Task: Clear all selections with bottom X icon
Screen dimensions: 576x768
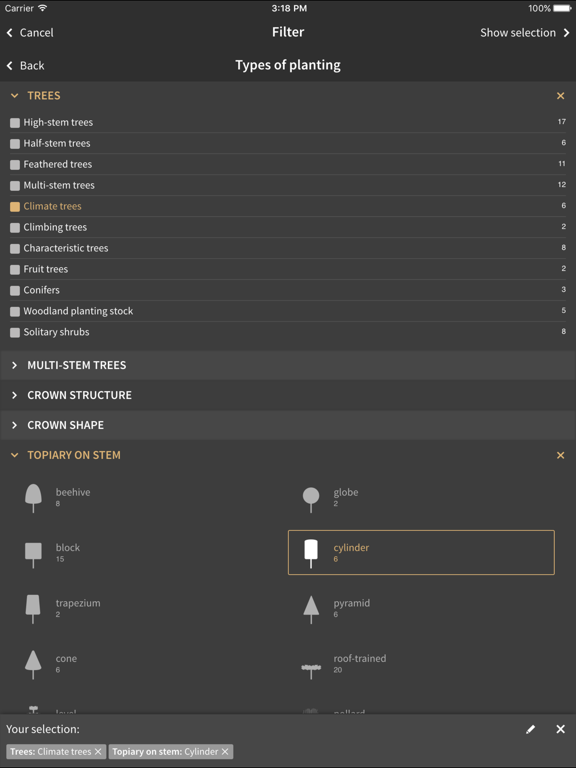Action: coord(561,729)
